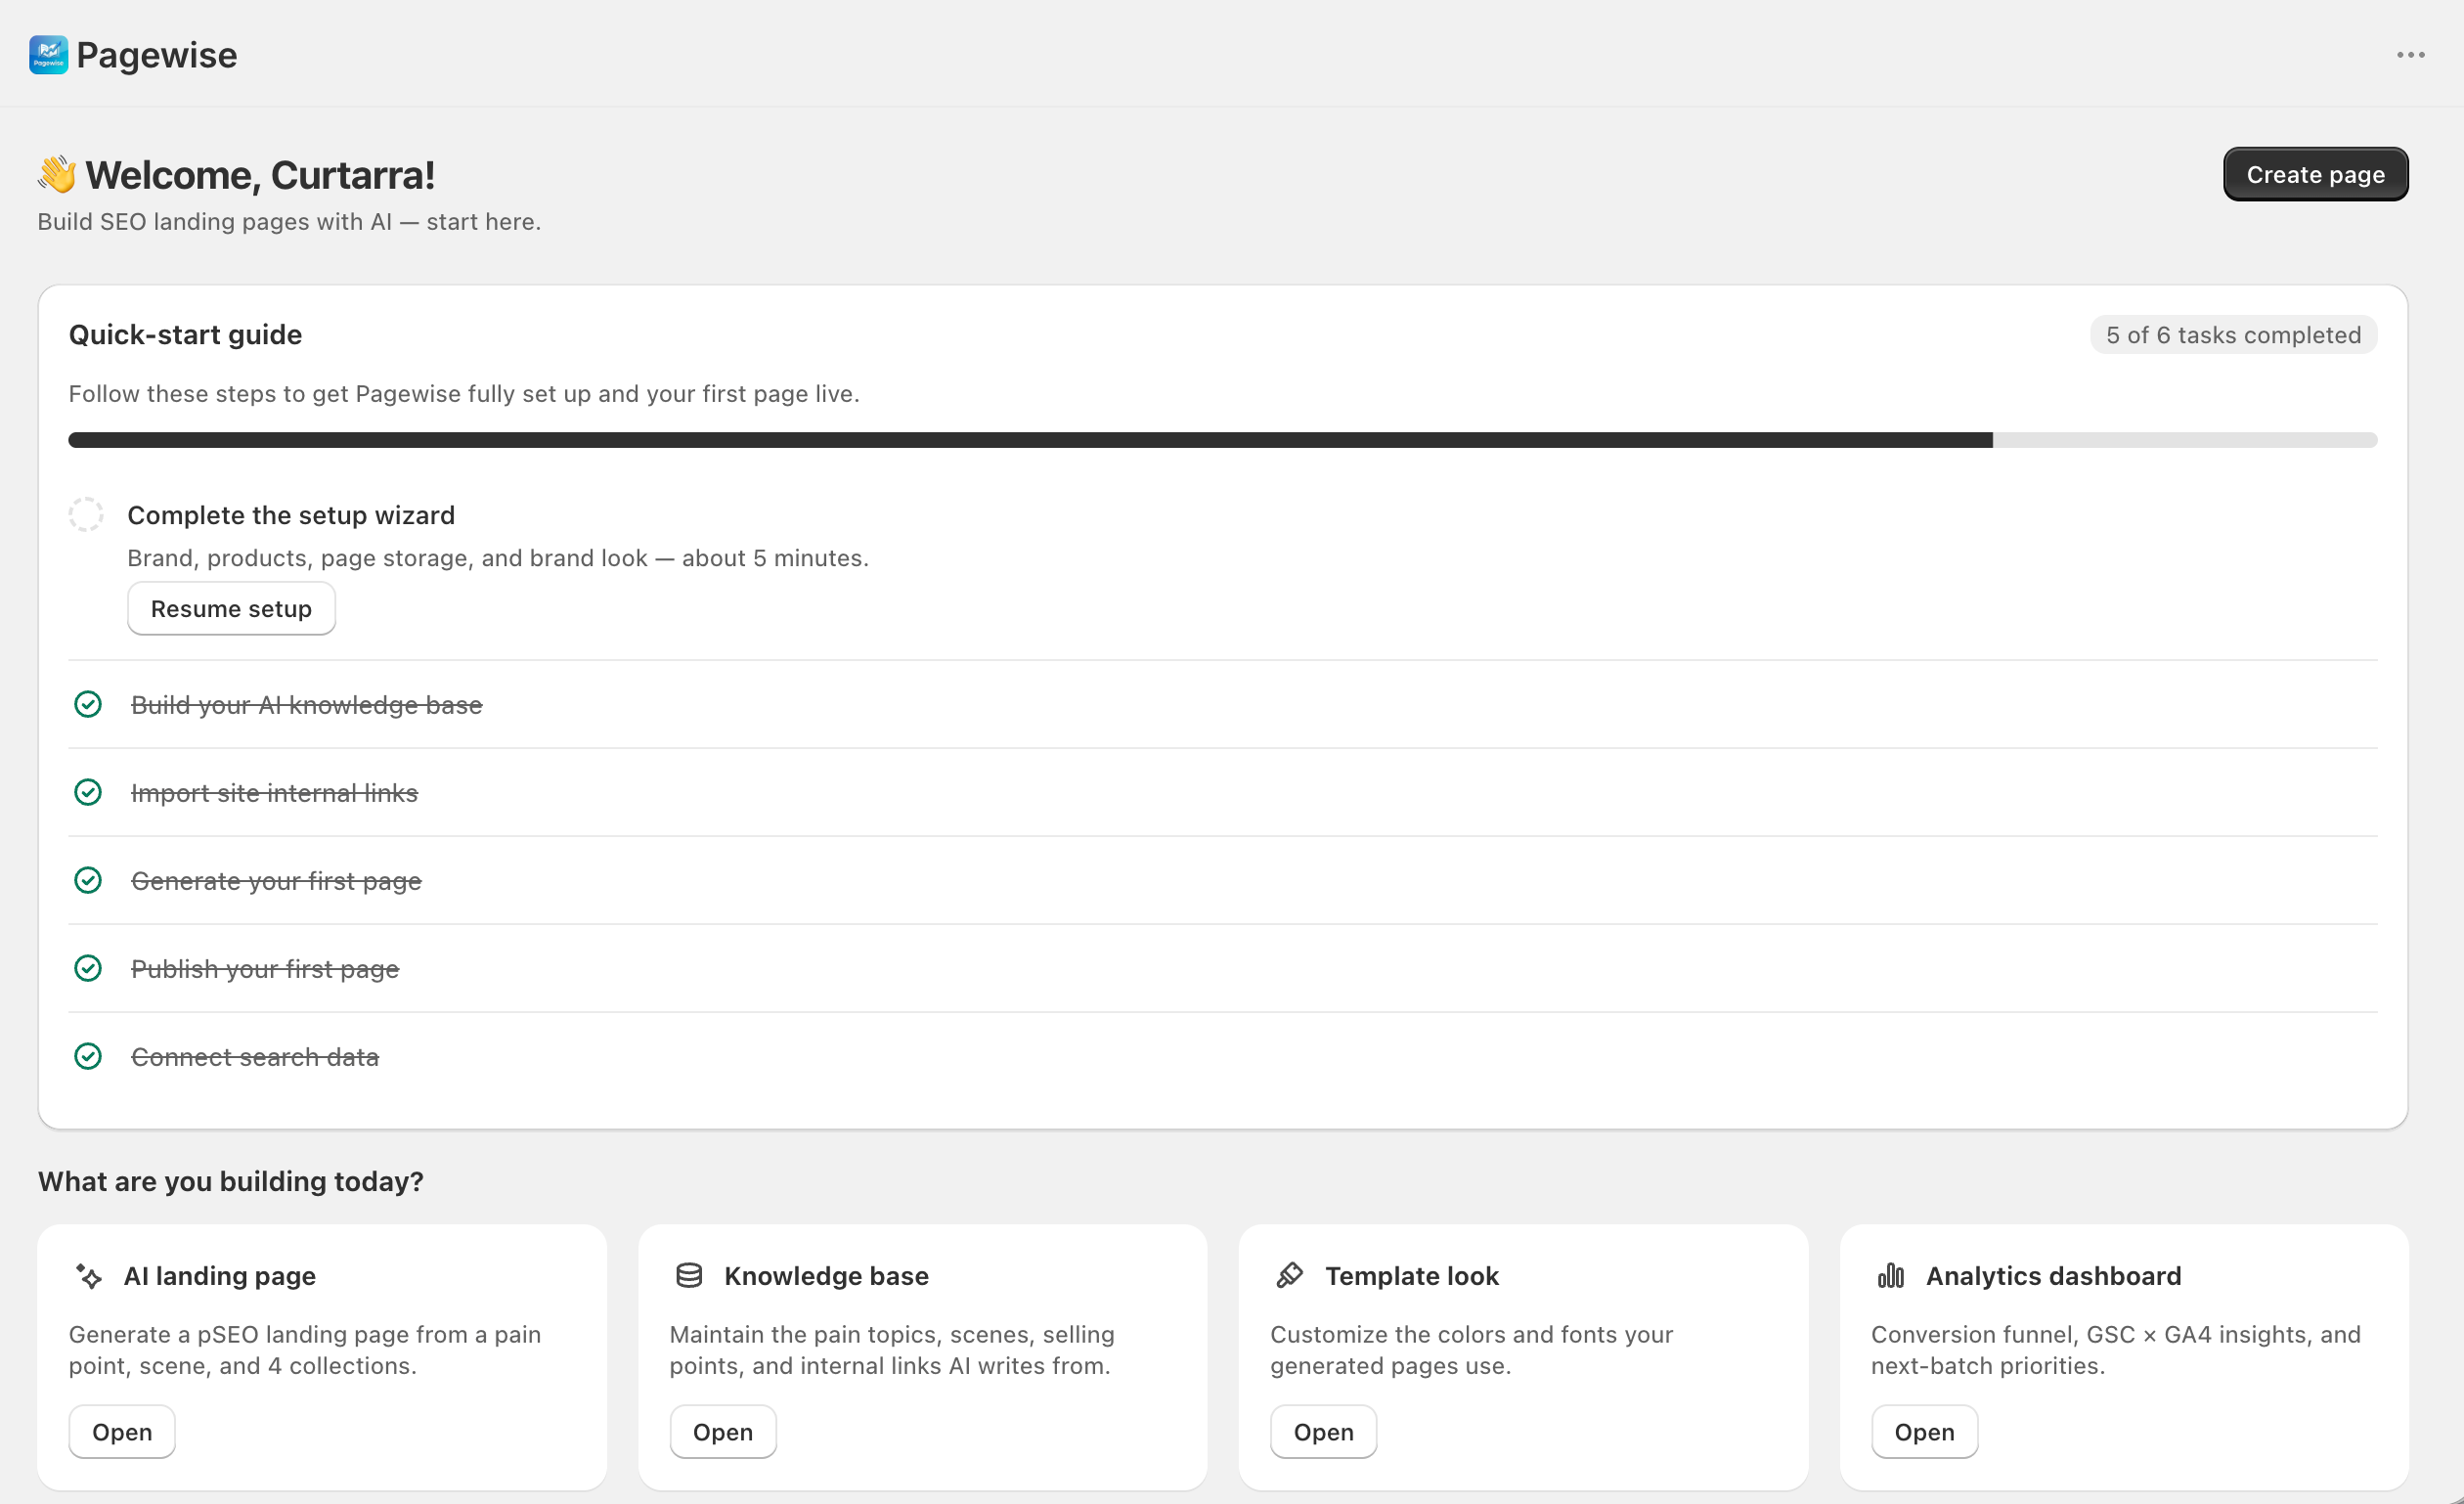Click the What are you building today heading
The width and height of the screenshot is (2464, 1504).
coord(231,1182)
